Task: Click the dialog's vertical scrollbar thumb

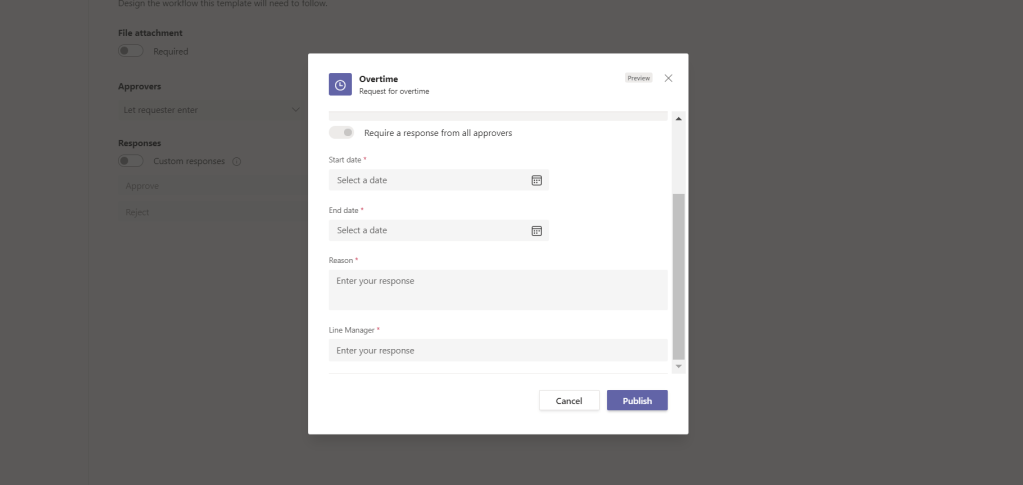Action: pyautogui.click(x=679, y=275)
